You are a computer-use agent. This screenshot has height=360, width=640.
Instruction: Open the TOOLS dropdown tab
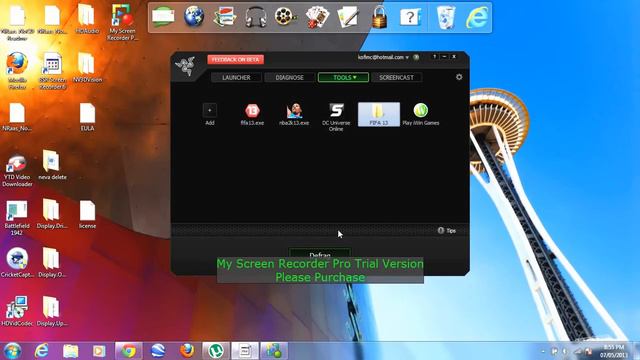tap(343, 77)
